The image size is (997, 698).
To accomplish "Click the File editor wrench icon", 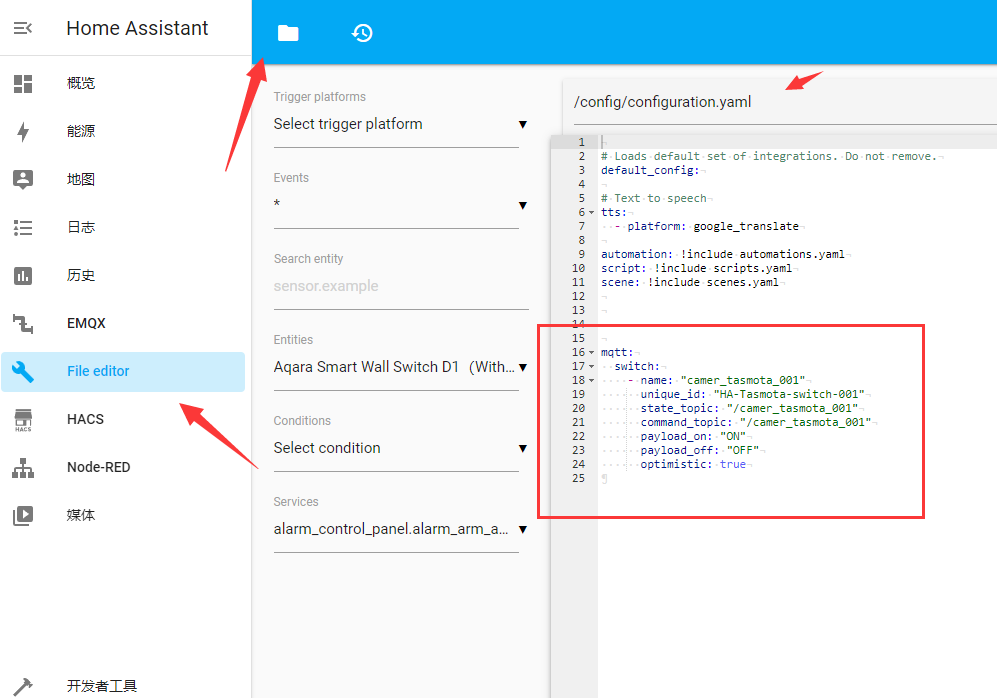I will point(23,371).
